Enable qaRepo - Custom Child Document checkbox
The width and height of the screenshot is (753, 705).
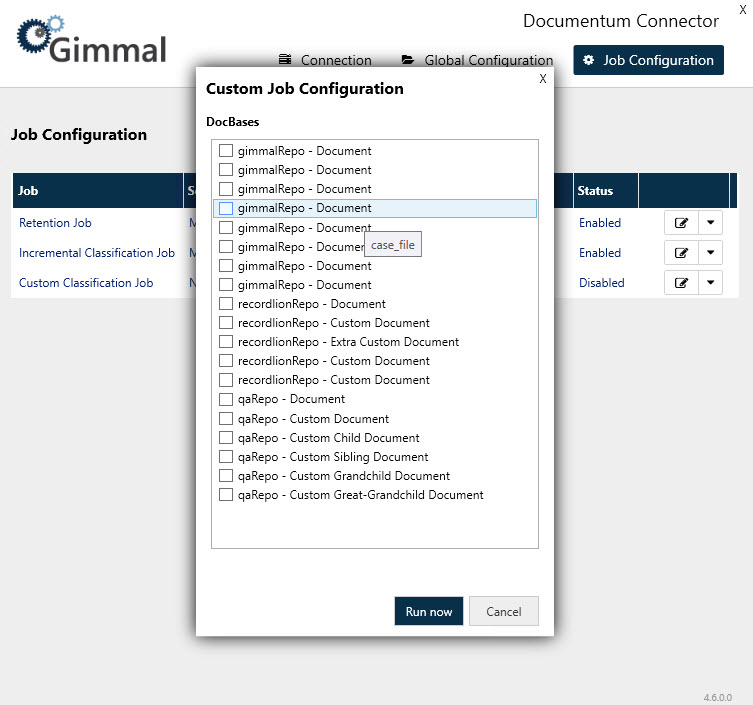tap(226, 438)
